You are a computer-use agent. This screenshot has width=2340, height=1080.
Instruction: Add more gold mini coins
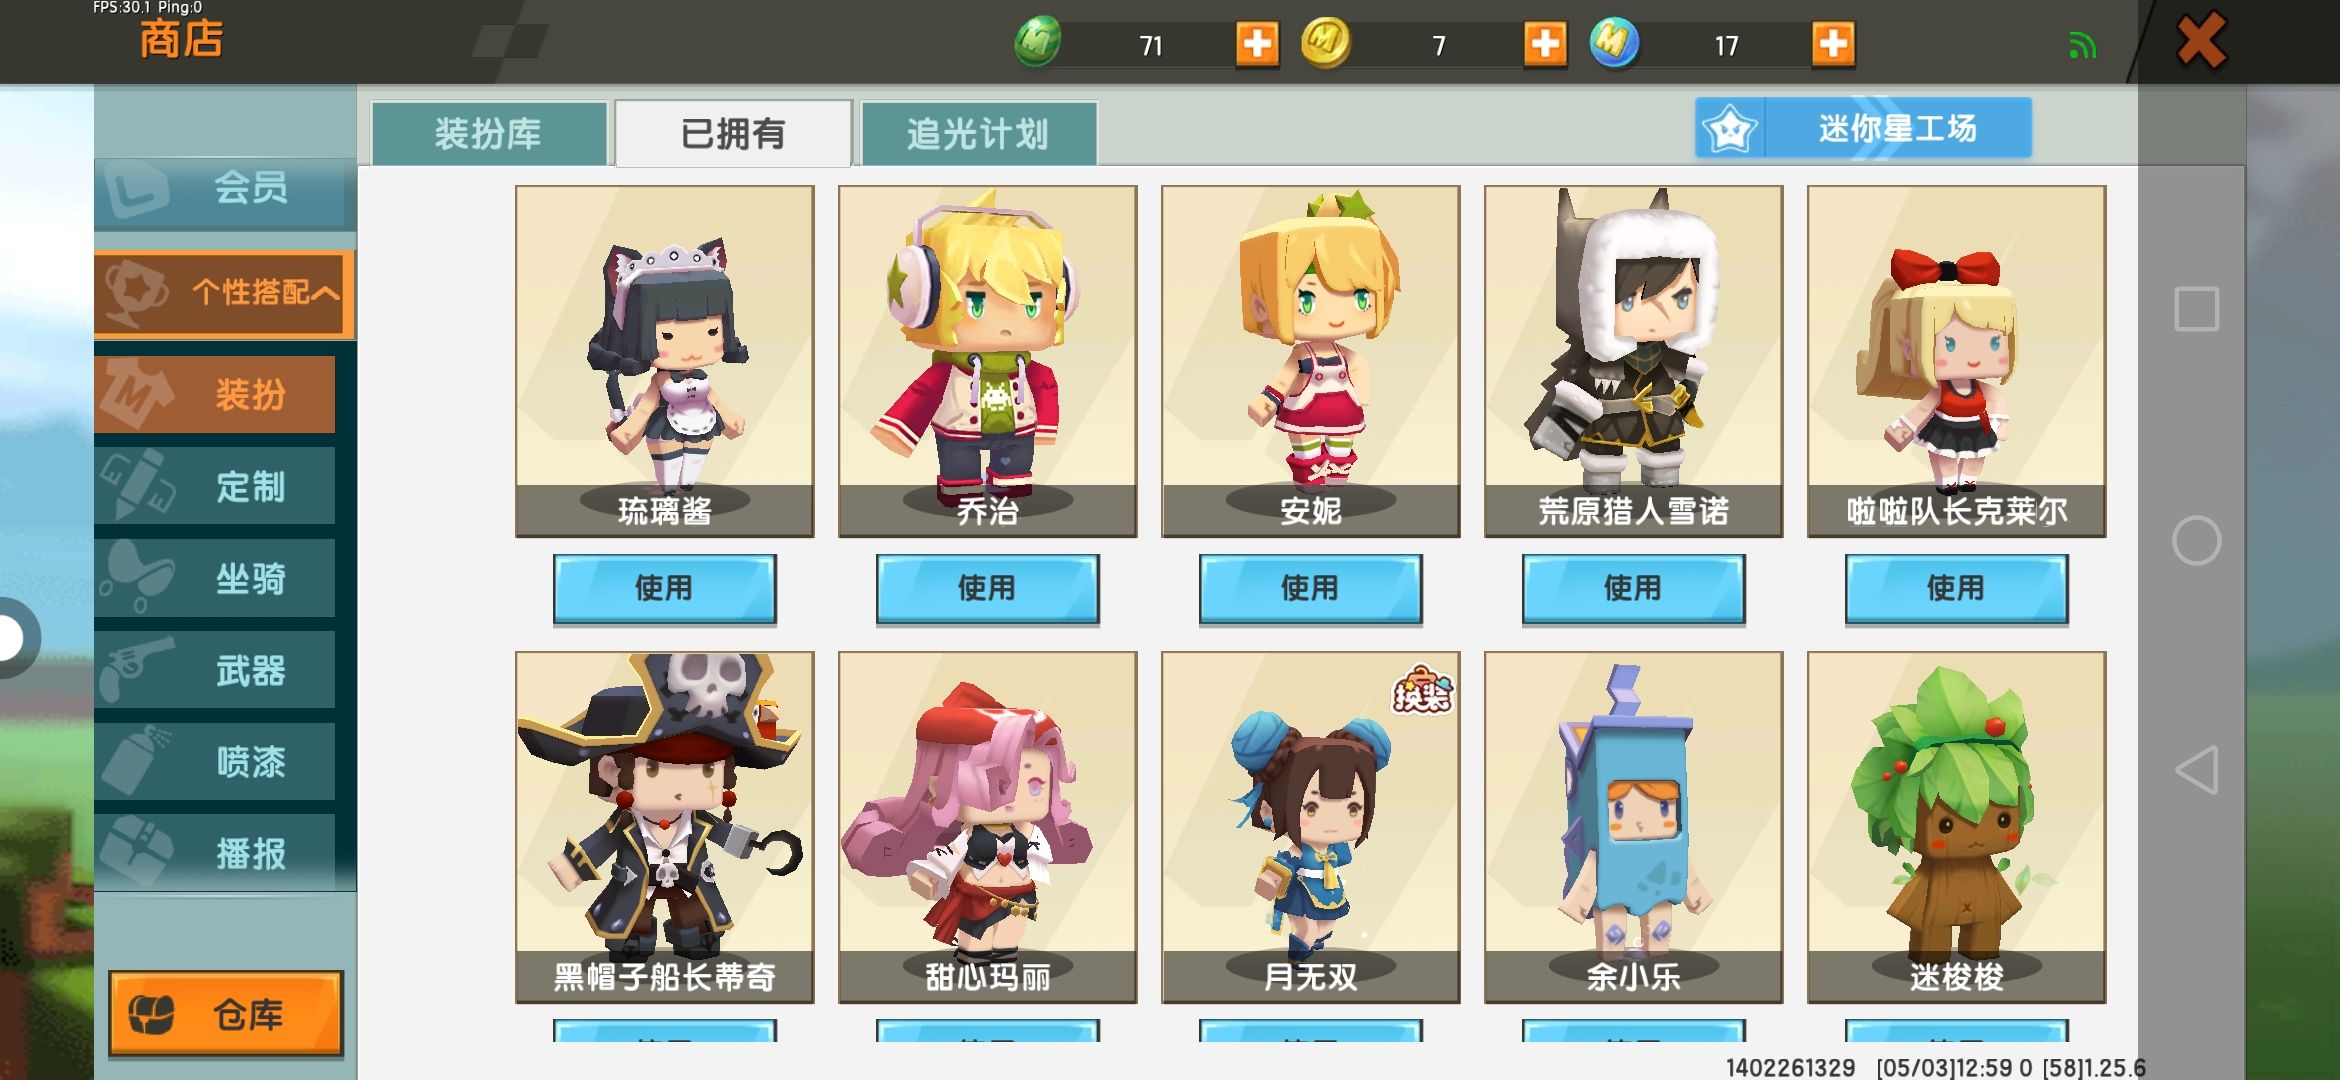[x=1545, y=44]
